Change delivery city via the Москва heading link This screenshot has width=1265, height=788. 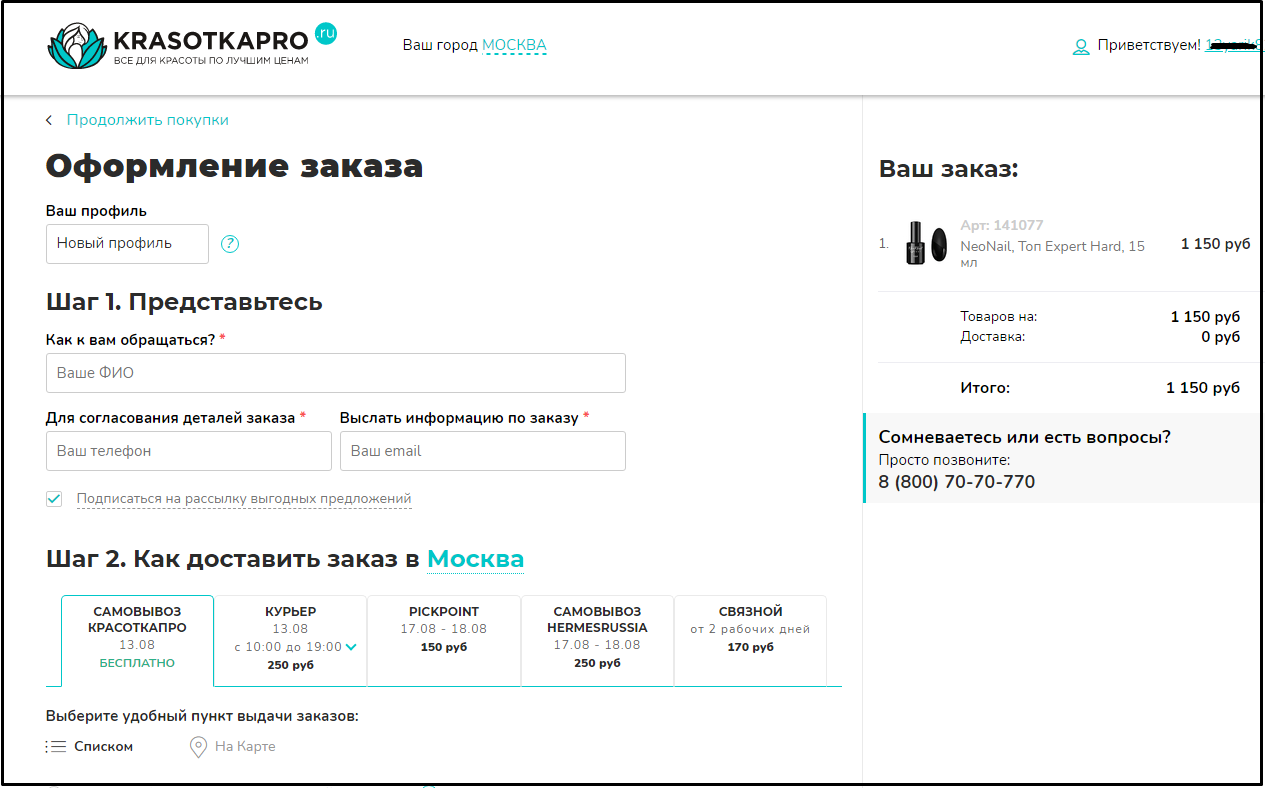(475, 559)
